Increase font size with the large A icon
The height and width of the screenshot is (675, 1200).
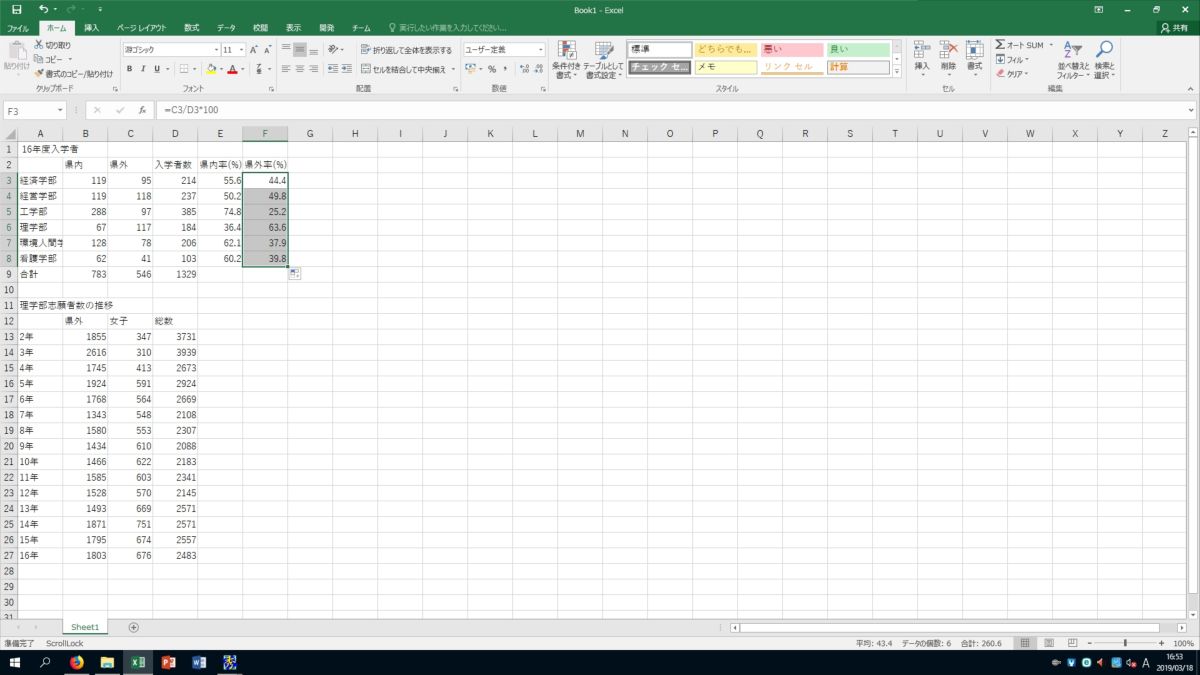[x=254, y=49]
